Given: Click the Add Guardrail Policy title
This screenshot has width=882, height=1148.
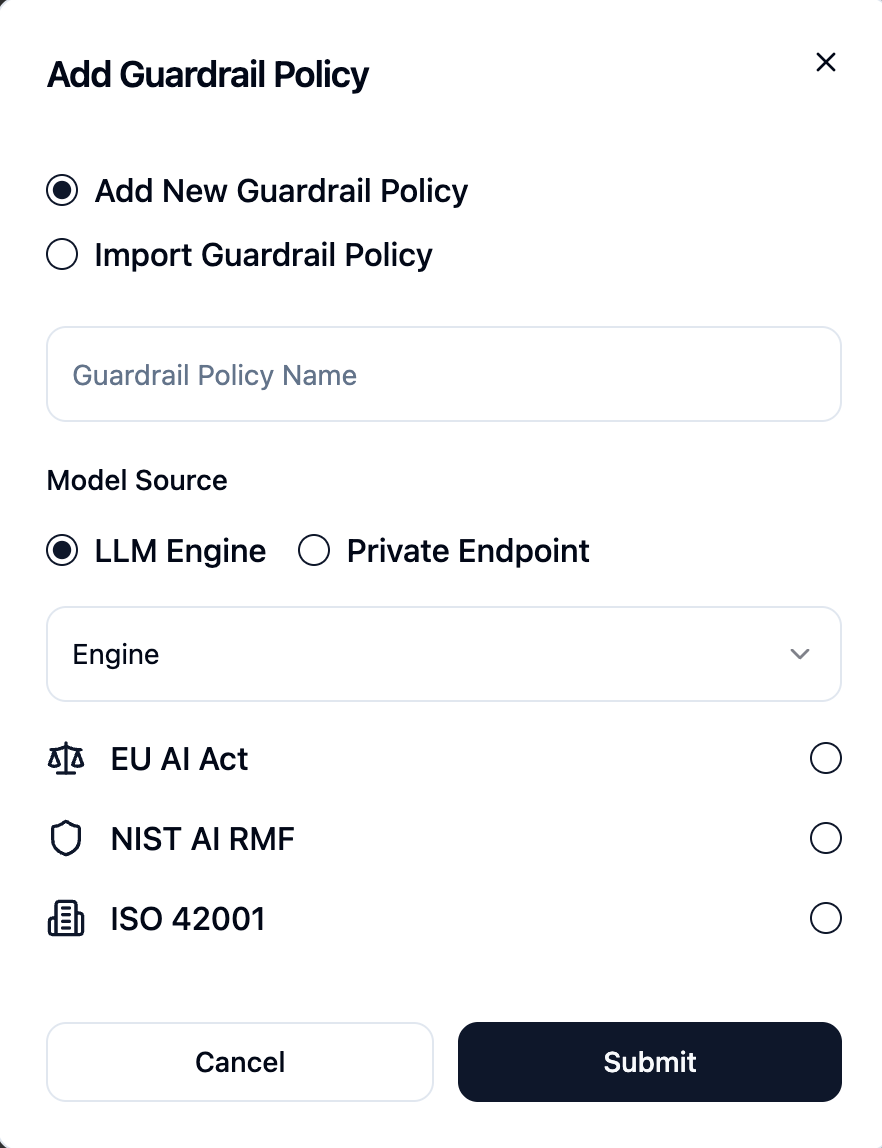Looking at the screenshot, I should (x=207, y=74).
